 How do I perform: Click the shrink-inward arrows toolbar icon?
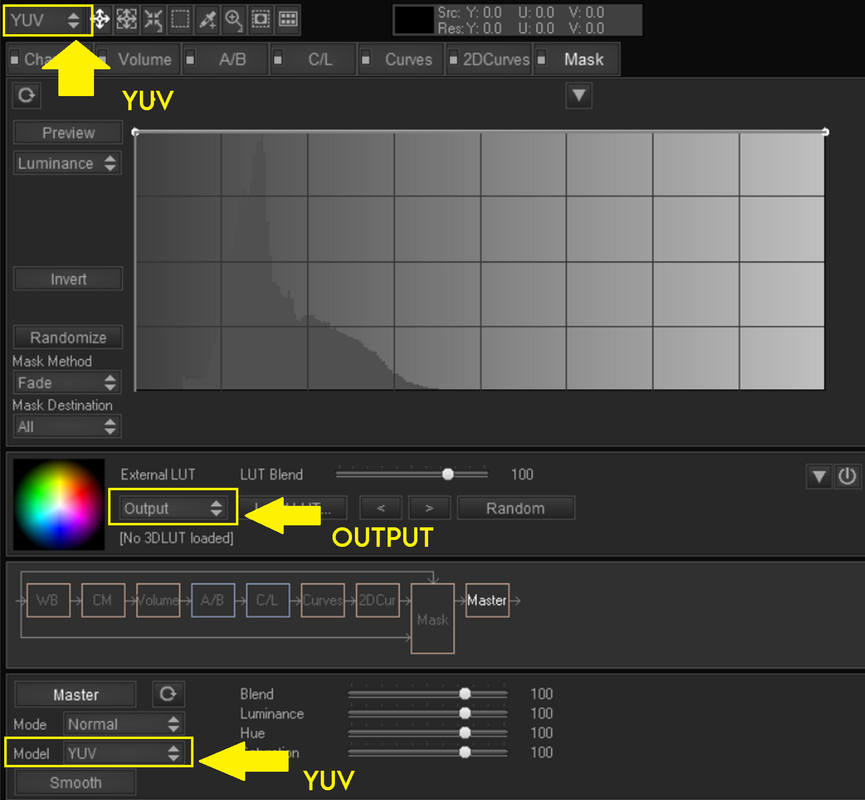click(x=153, y=20)
